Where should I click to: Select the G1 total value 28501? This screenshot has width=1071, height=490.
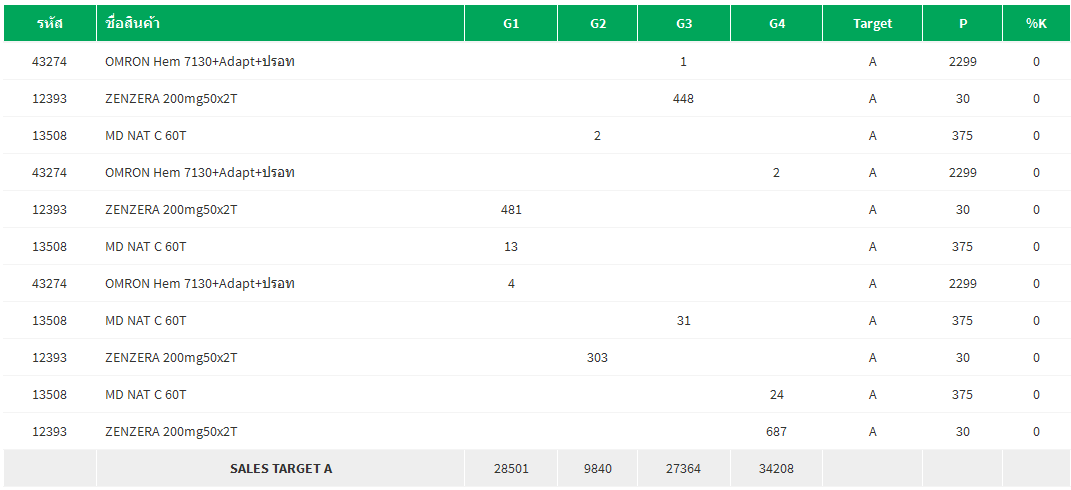pyautogui.click(x=511, y=468)
